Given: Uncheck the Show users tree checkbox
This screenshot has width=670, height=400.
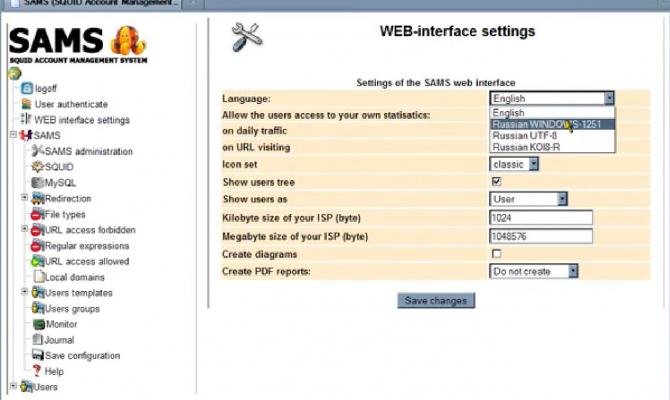Looking at the screenshot, I should click(x=496, y=182).
